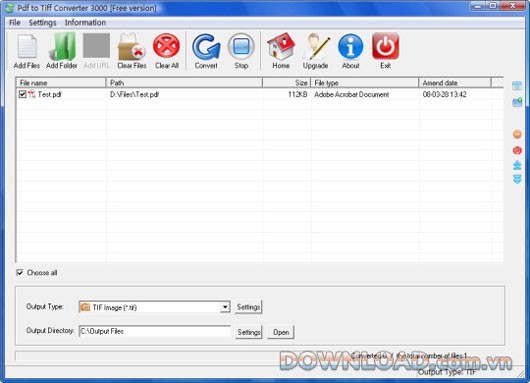530x383 pixels.
Task: Click the PDF file icon beside Test.pdf
Action: click(32, 94)
